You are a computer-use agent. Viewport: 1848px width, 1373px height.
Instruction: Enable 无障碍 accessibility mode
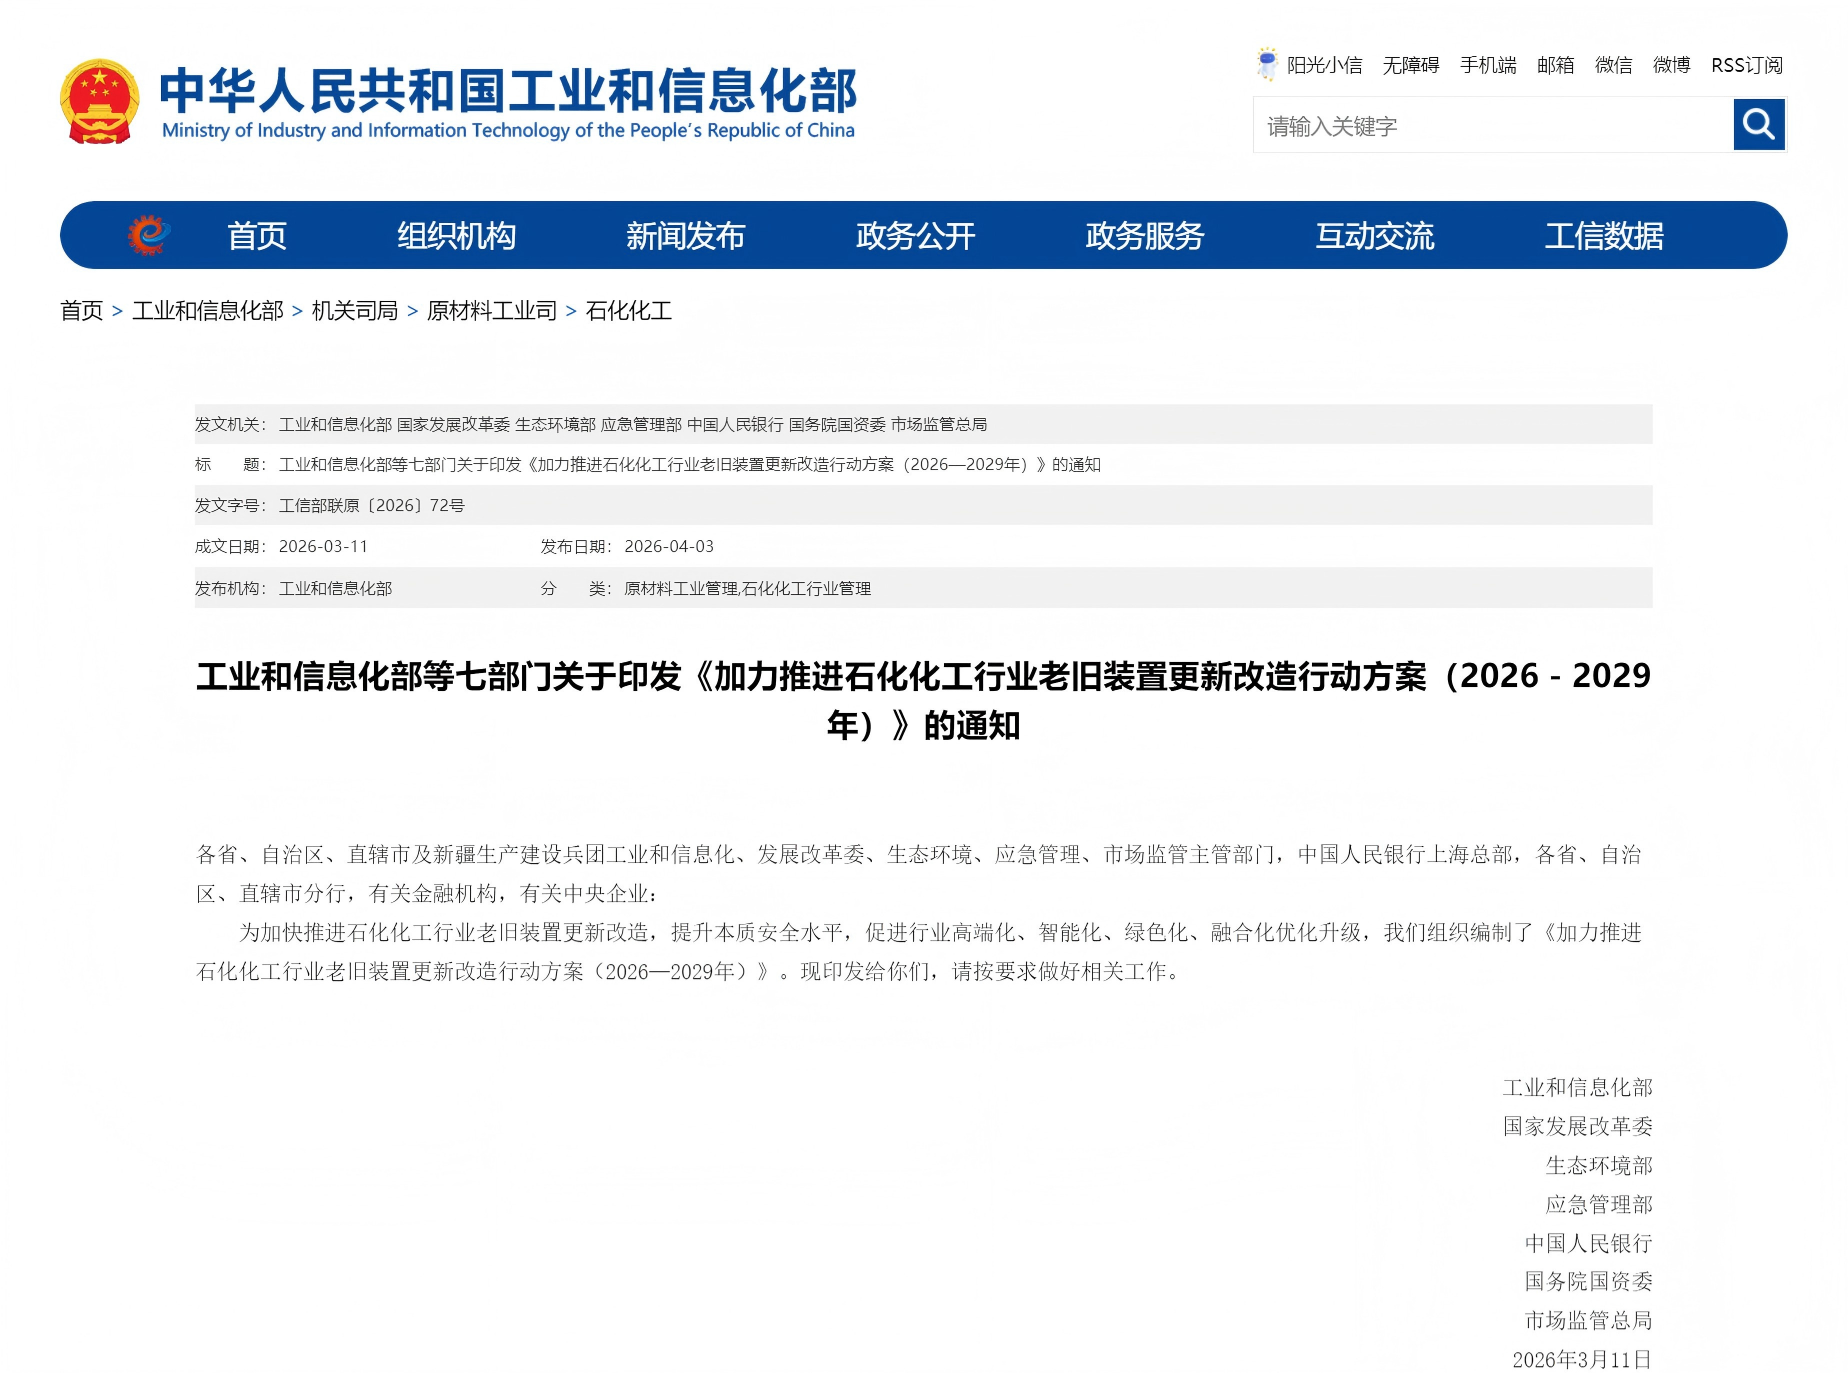1411,65
